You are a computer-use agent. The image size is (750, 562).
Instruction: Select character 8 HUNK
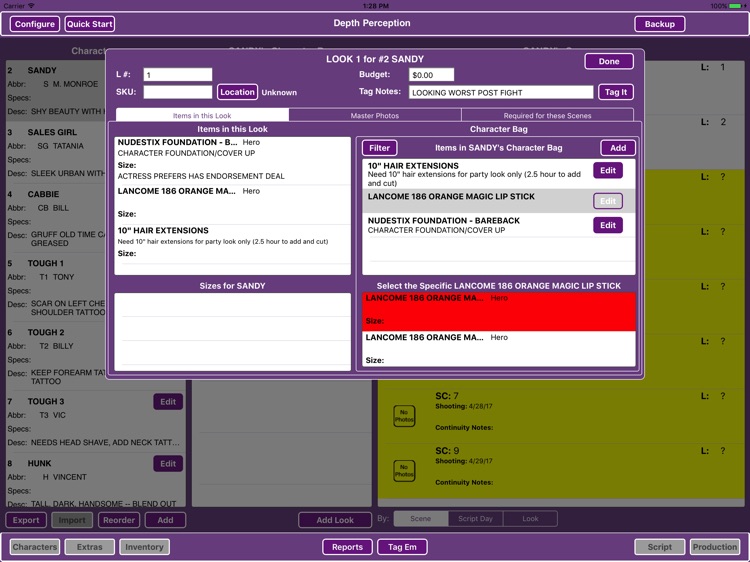point(96,481)
